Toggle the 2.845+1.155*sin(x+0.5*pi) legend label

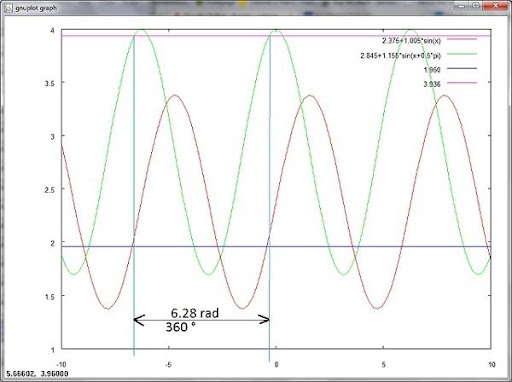pyautogui.click(x=400, y=56)
